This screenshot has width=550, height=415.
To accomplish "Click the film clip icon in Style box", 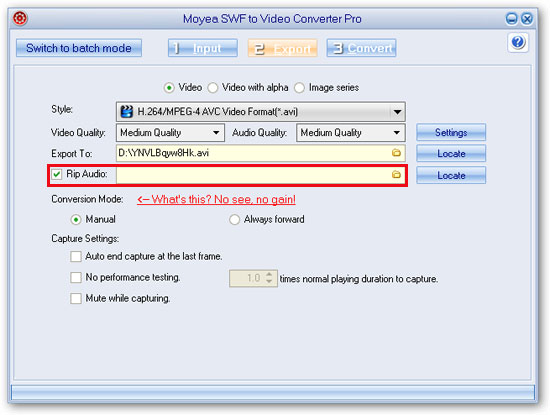I will [127, 112].
